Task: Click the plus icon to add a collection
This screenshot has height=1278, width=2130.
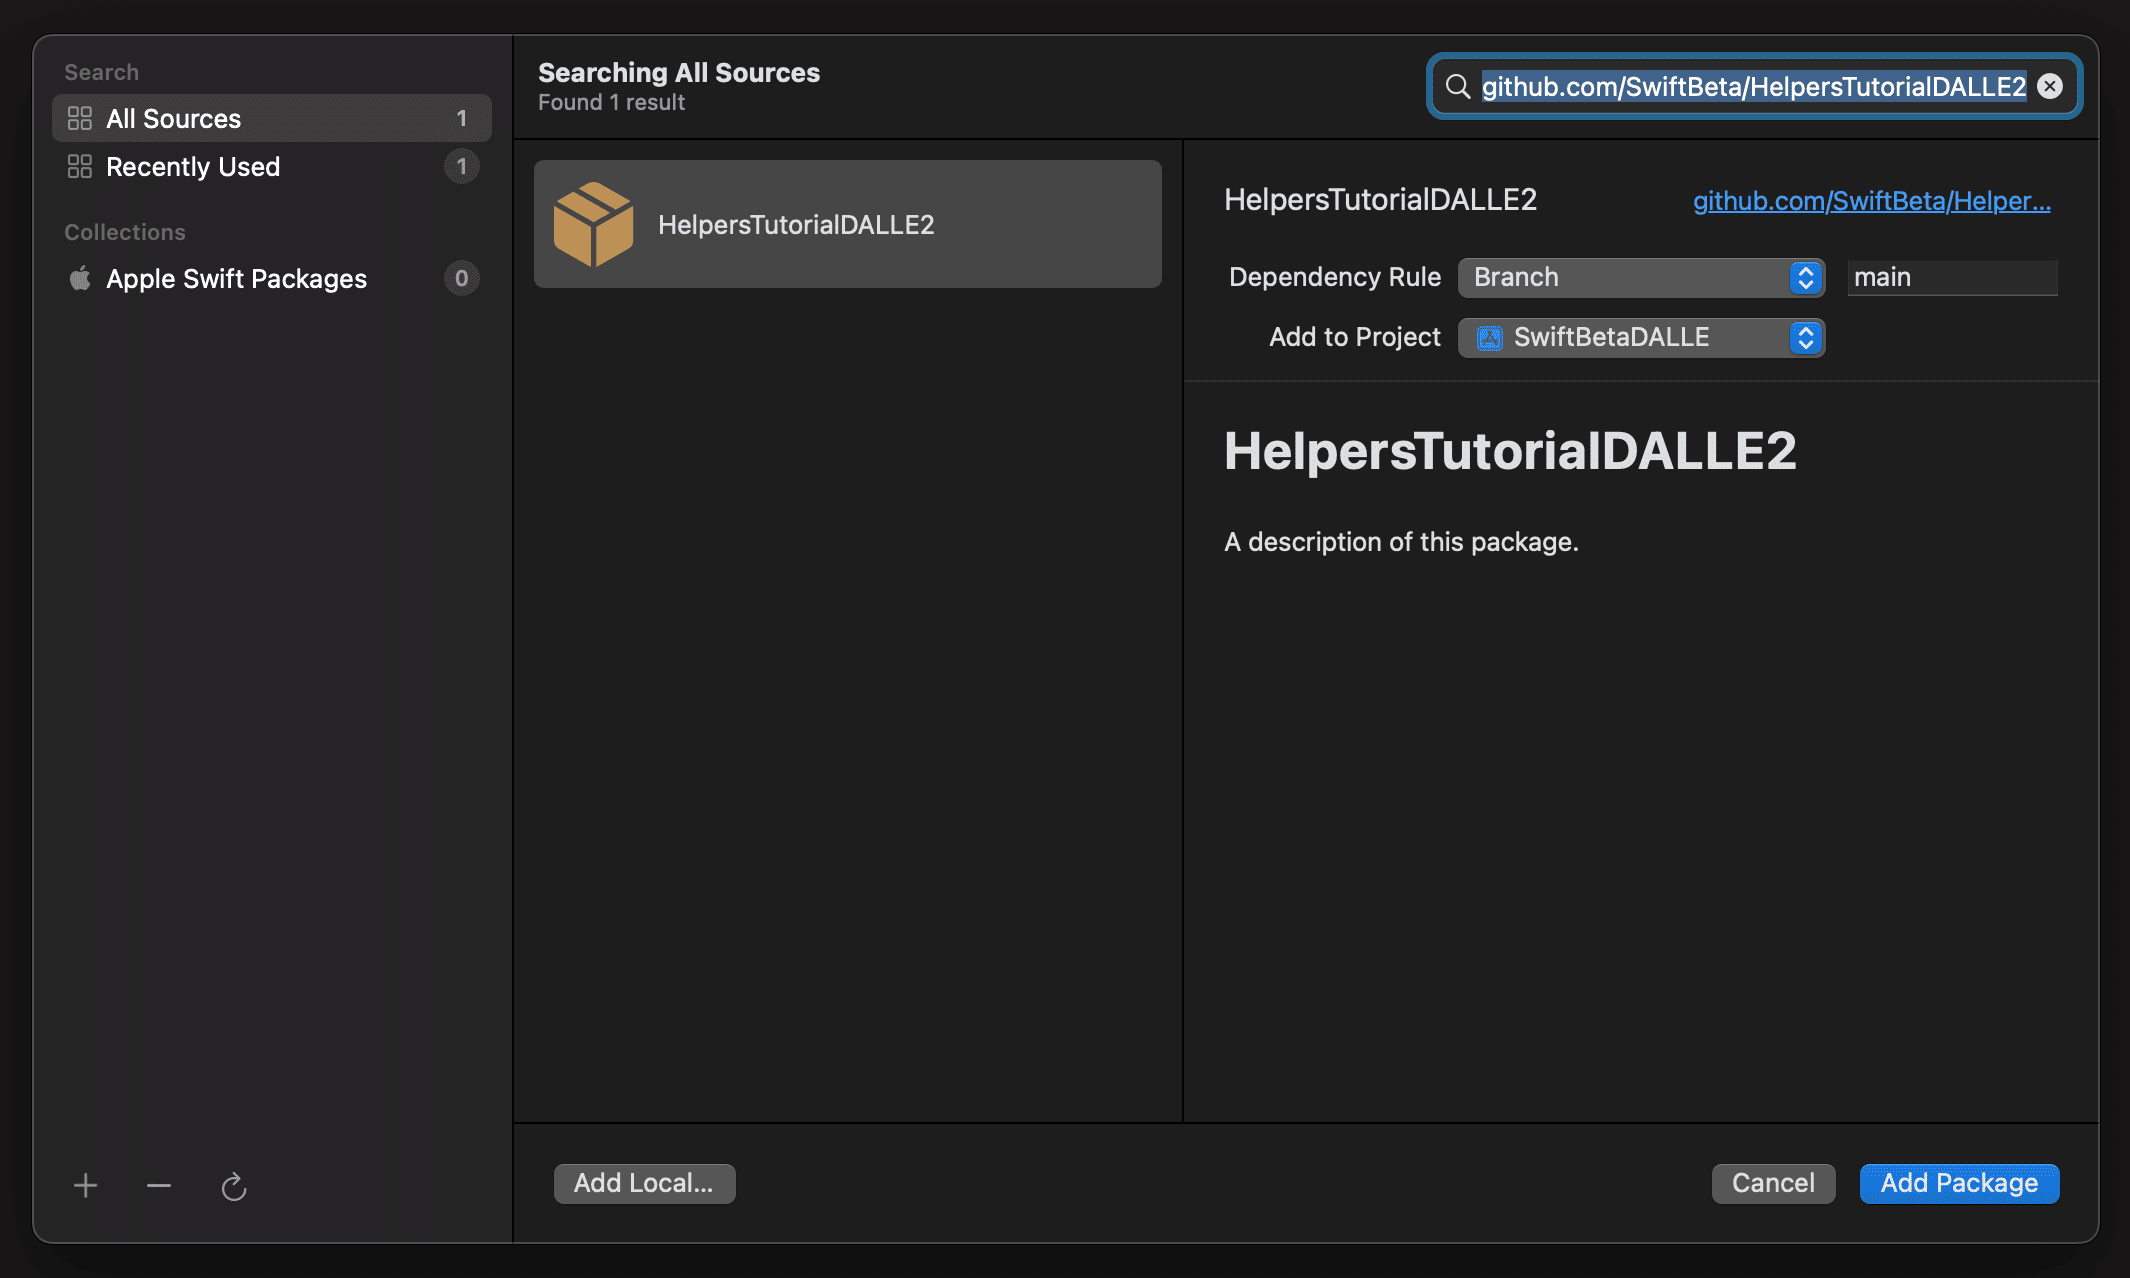Action: (86, 1186)
